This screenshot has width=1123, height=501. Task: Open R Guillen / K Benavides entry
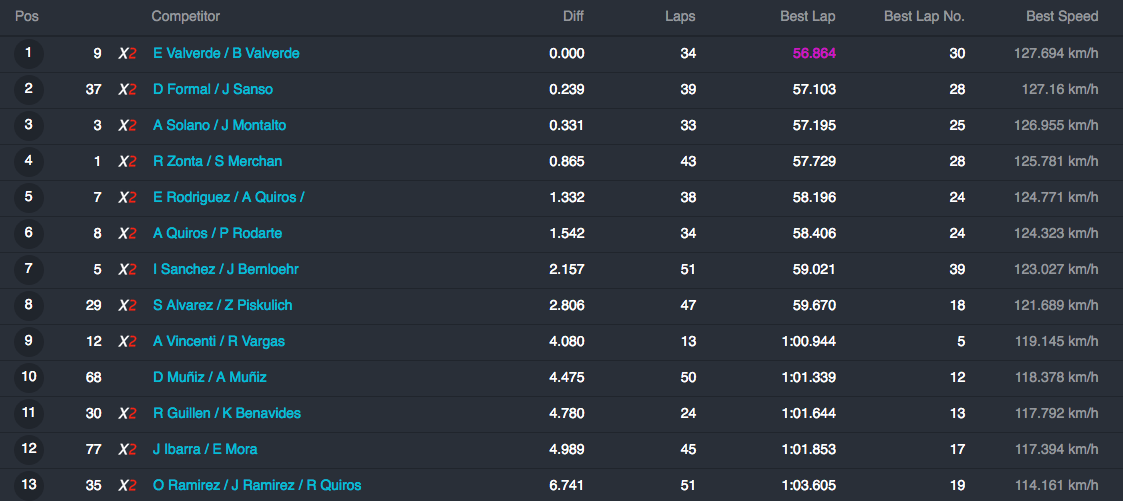227,414
